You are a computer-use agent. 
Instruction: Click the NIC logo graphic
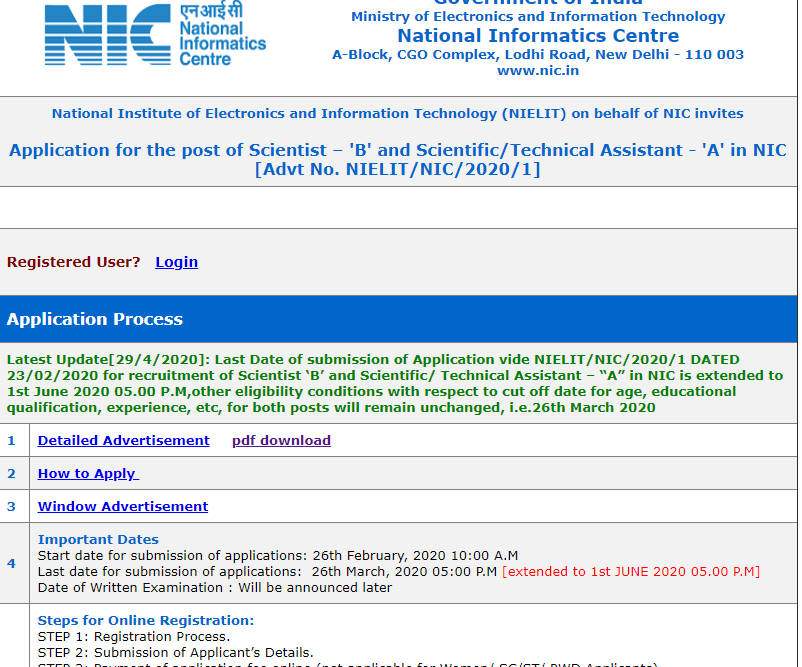(108, 38)
